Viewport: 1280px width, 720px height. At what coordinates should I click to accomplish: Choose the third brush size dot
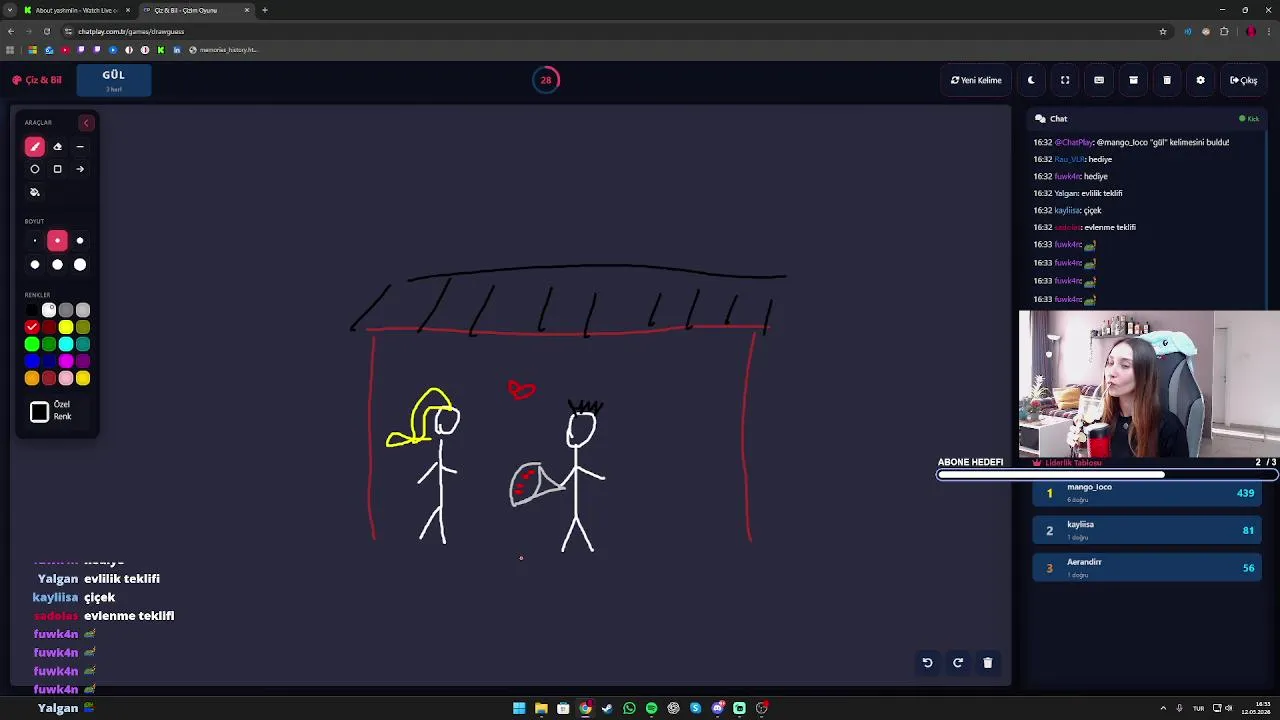(x=80, y=241)
